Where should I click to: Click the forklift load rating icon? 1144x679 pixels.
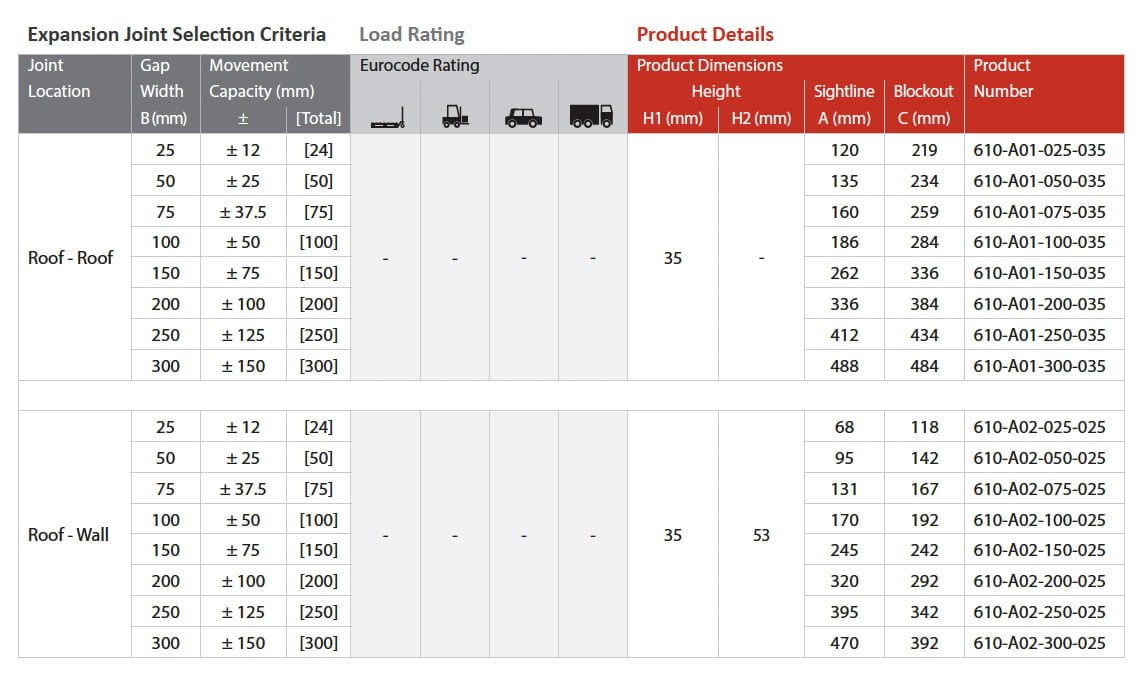[455, 117]
